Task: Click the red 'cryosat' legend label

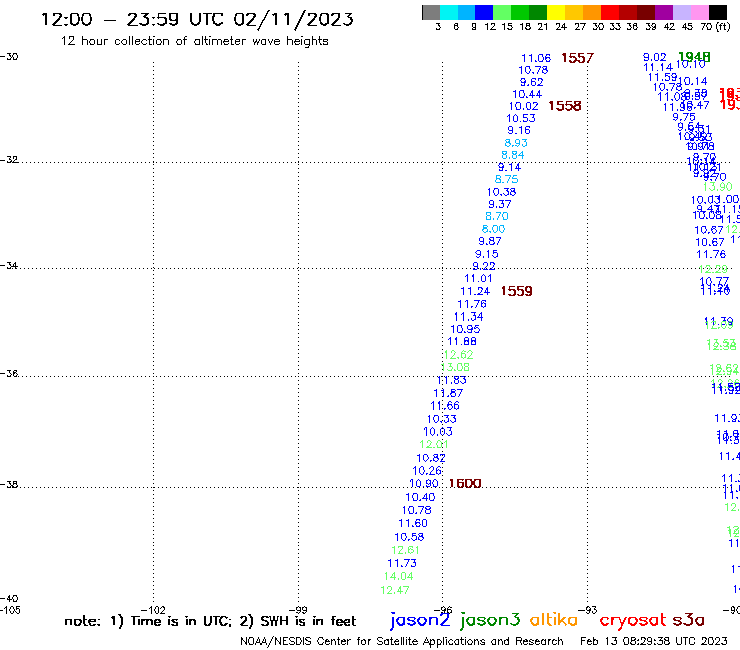Action: [633, 621]
